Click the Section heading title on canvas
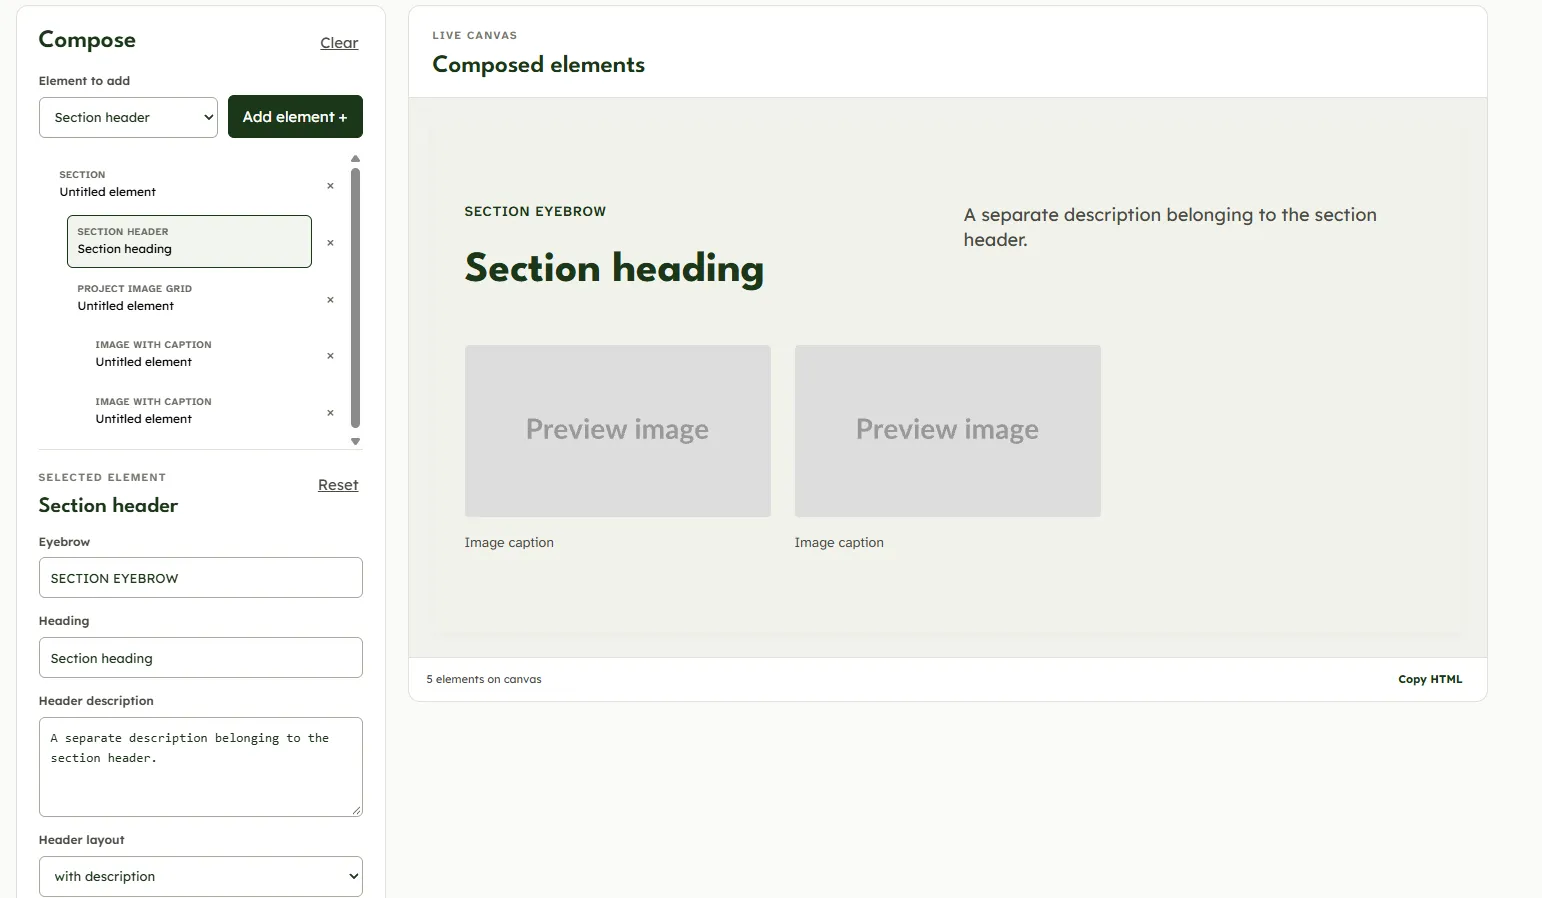The width and height of the screenshot is (1542, 898). coord(614,268)
